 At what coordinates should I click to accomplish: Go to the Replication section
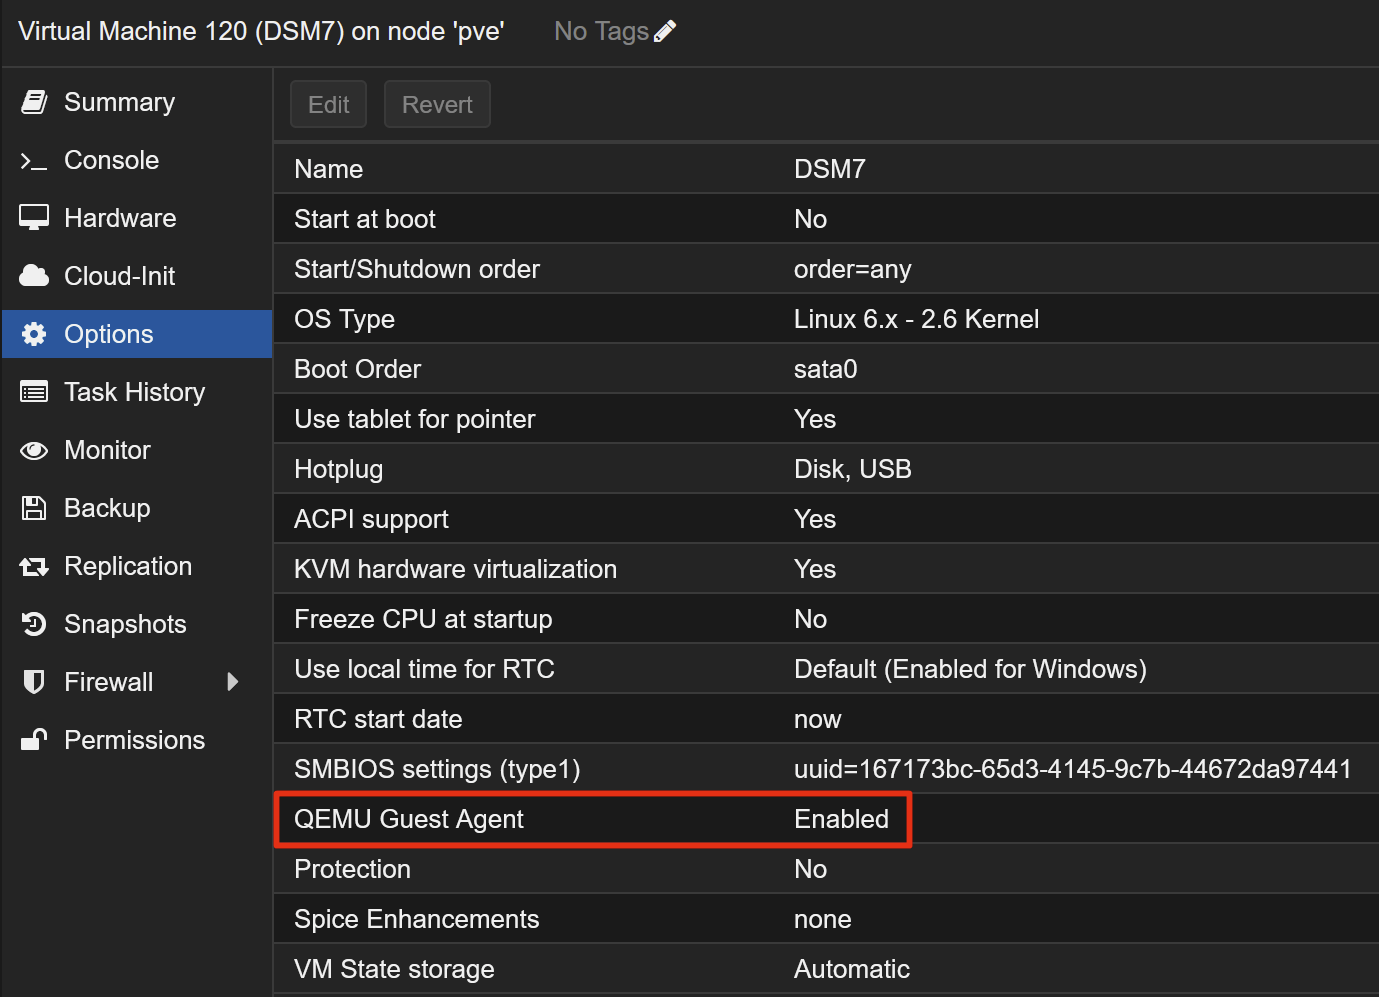[127, 566]
